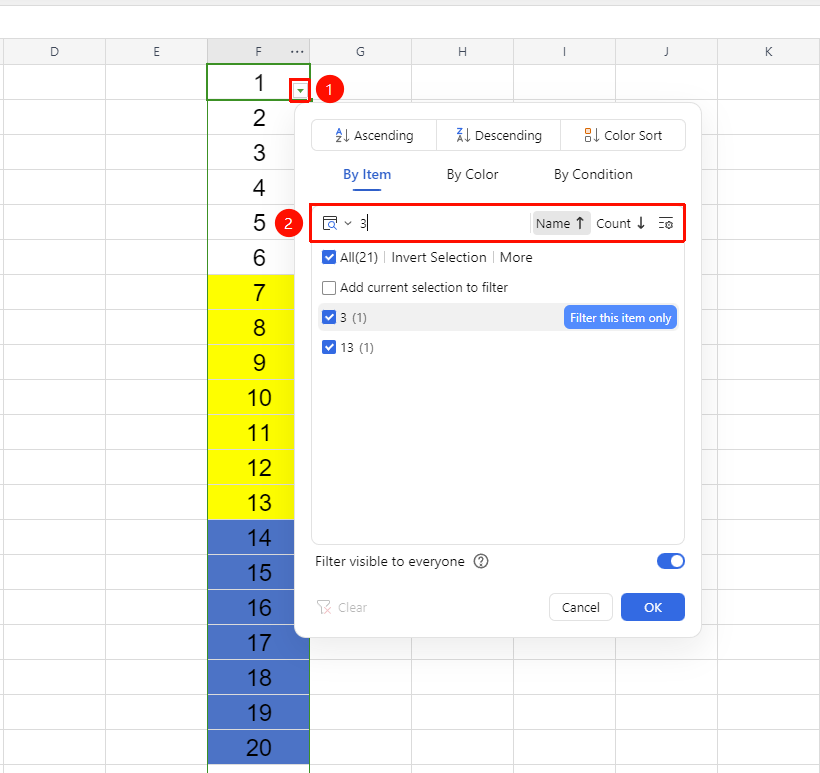Select the yellow cell containing 7
Image resolution: width=820 pixels, height=773 pixels.
coord(251,292)
